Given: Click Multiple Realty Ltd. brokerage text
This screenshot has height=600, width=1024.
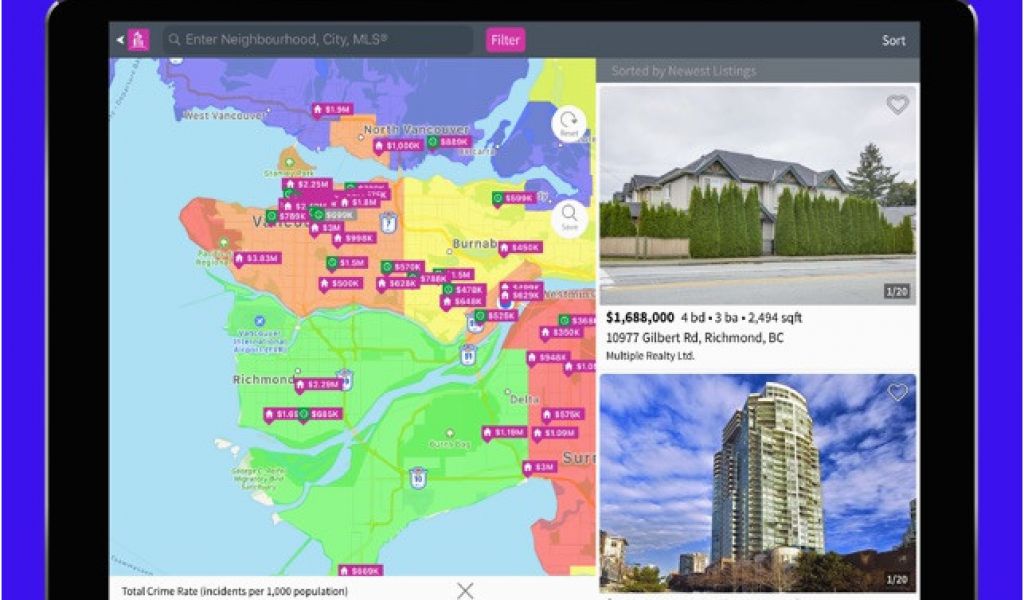Looking at the screenshot, I should click(x=650, y=356).
